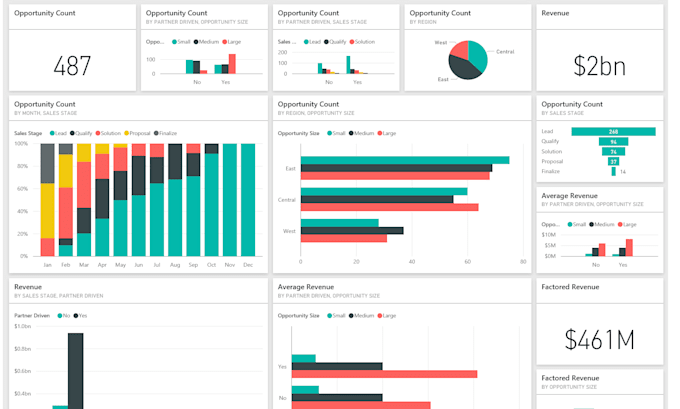Select the dark No Medium bar in the bottom Average Revenue chart

[337, 397]
